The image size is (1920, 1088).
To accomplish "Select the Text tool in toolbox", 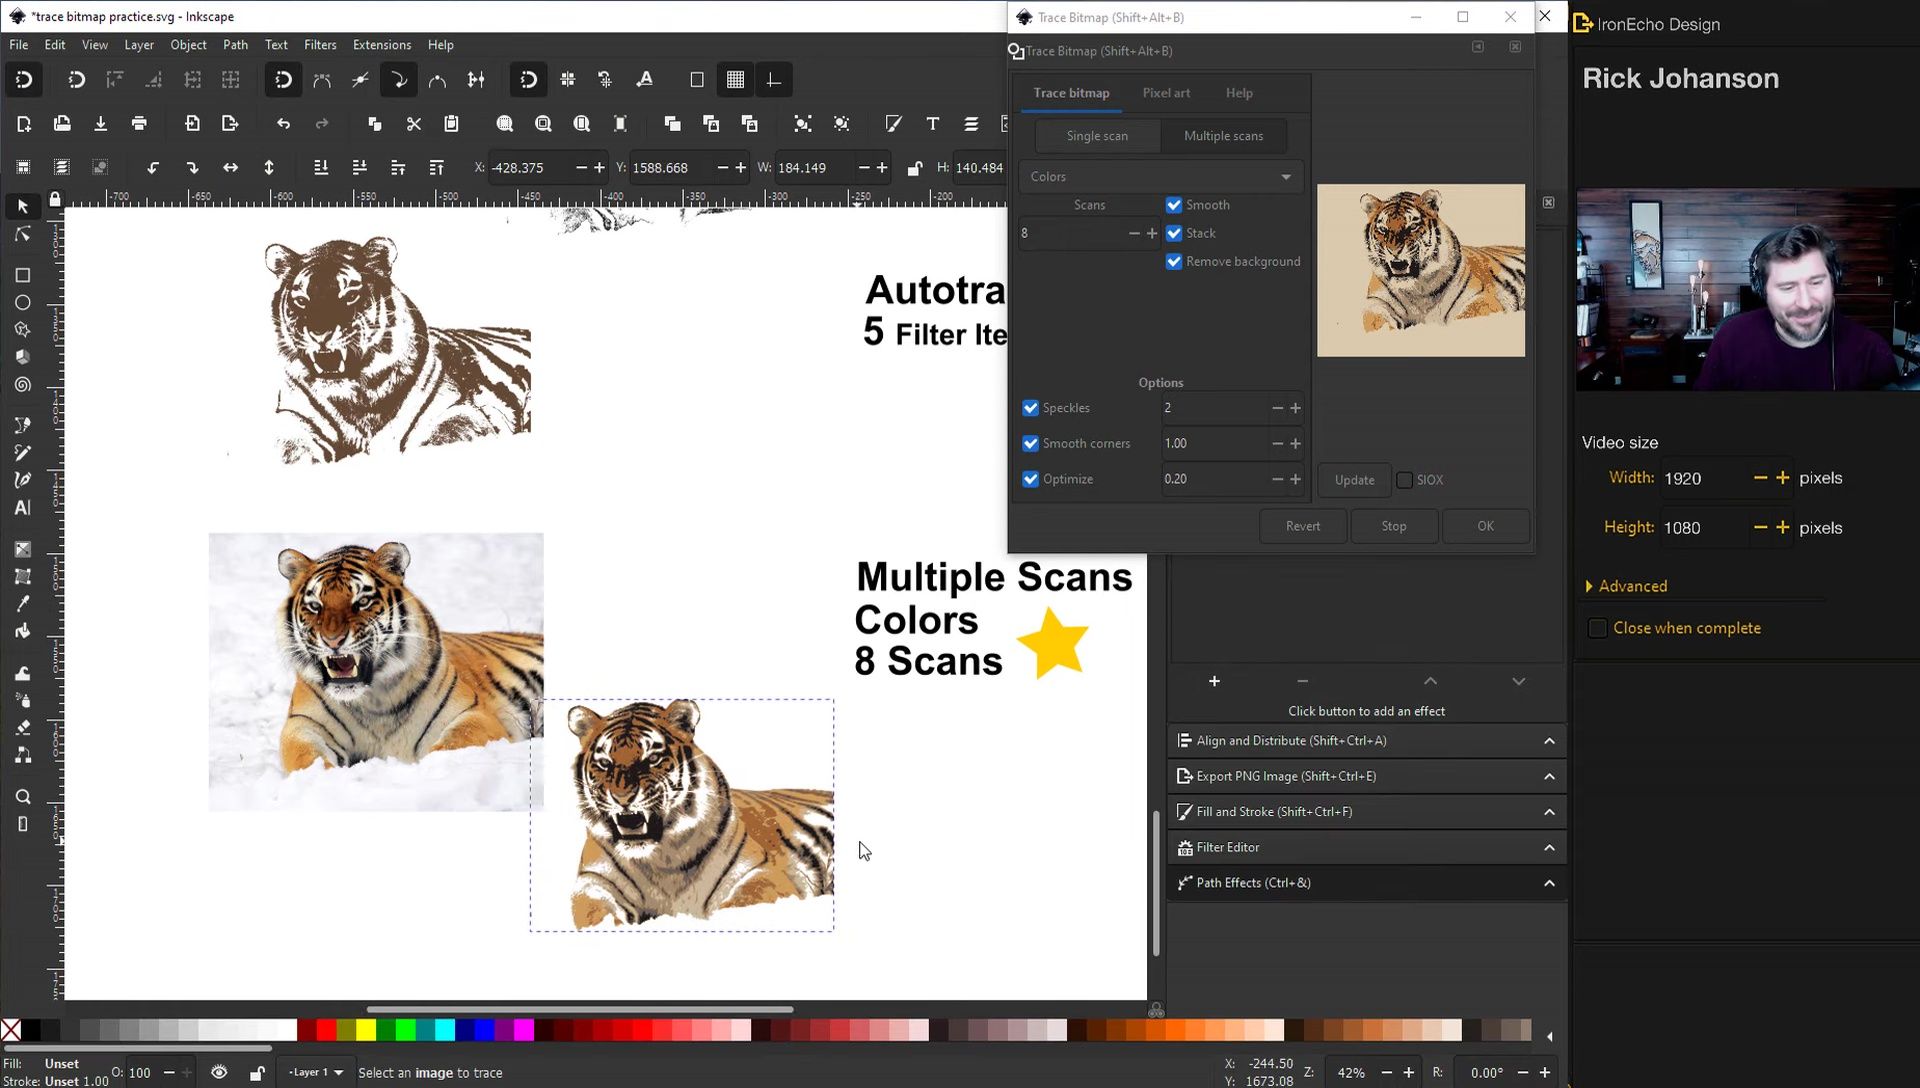I will point(22,508).
